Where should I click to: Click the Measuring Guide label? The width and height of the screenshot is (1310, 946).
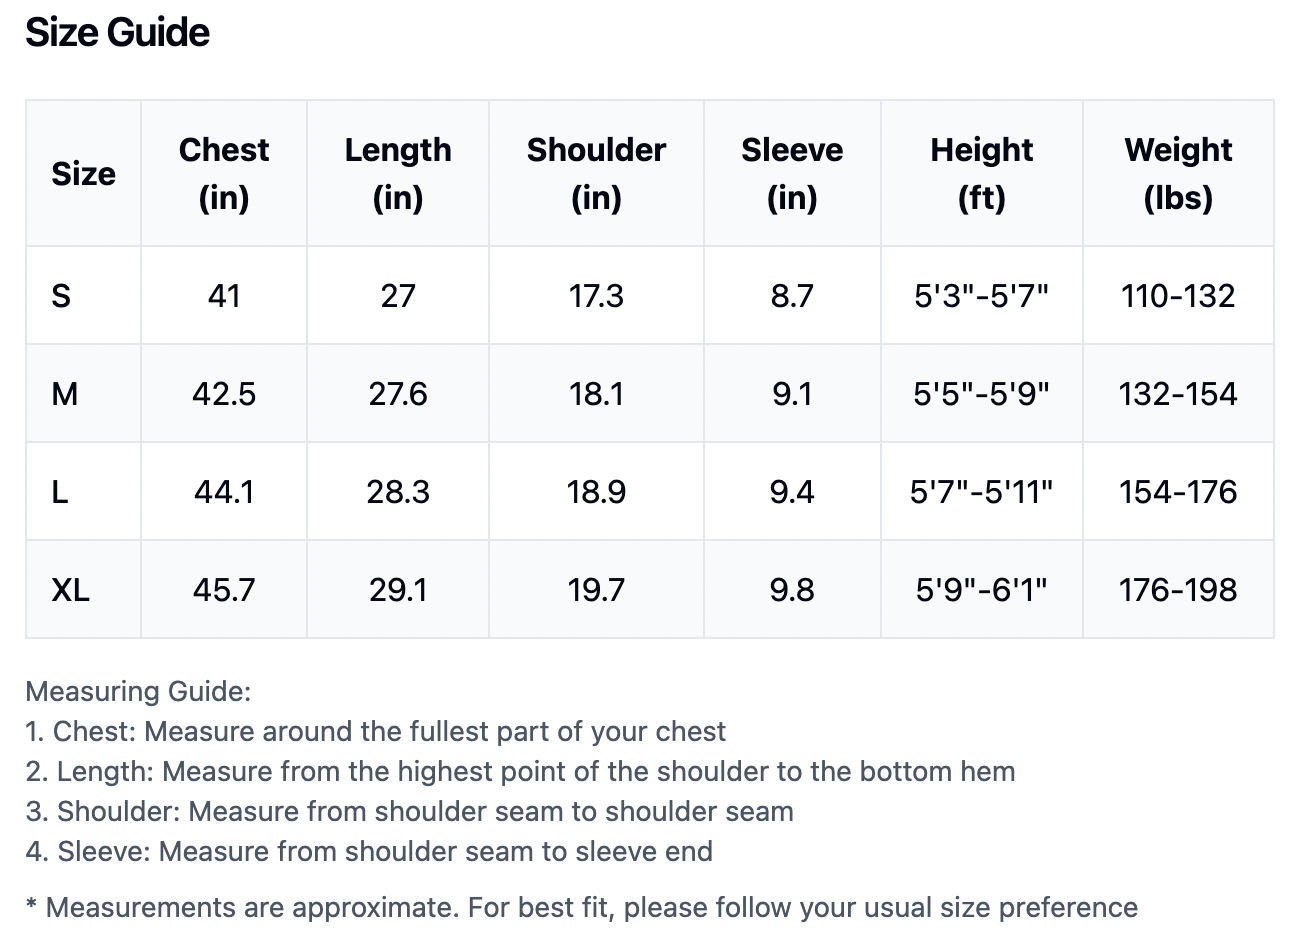pos(138,691)
